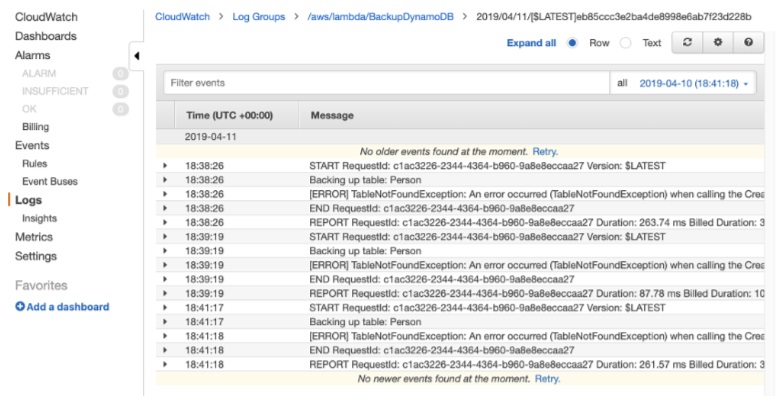Open Events in the sidebar
This screenshot has width=778, height=396.
[x=32, y=145]
